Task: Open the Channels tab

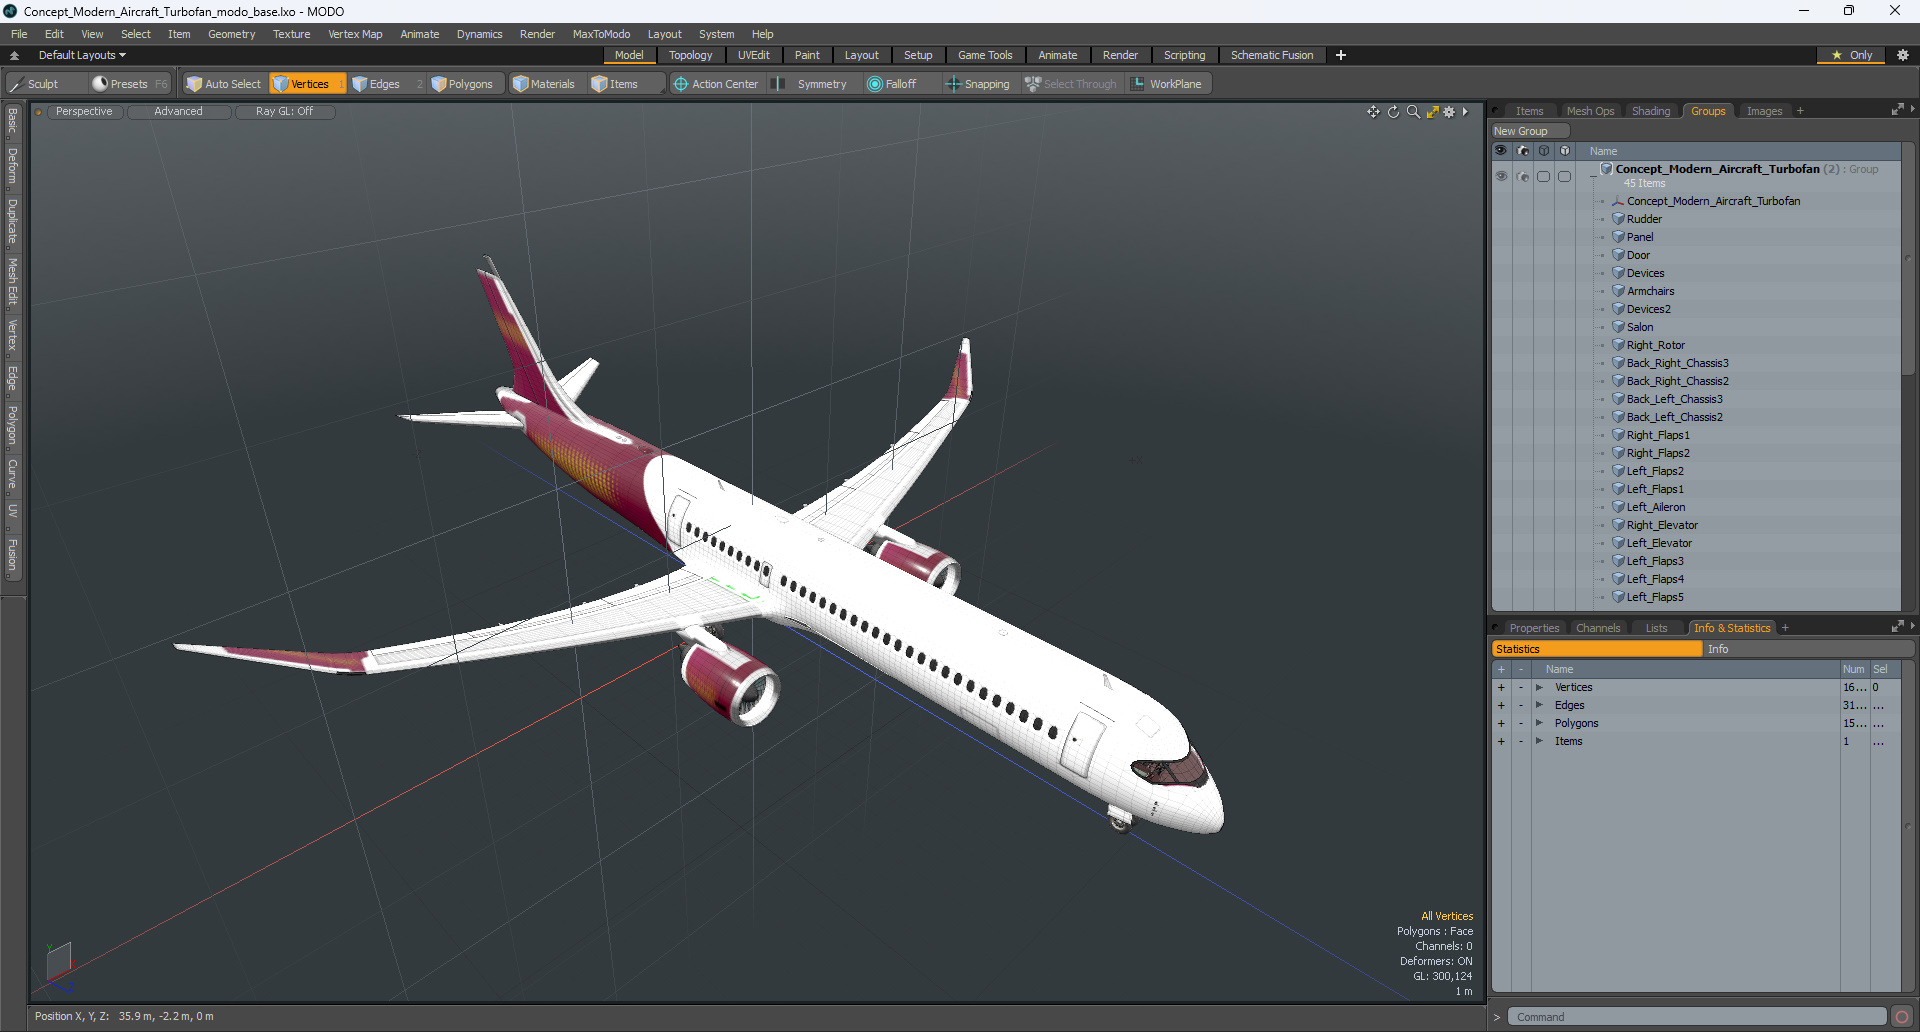Action: [x=1597, y=628]
